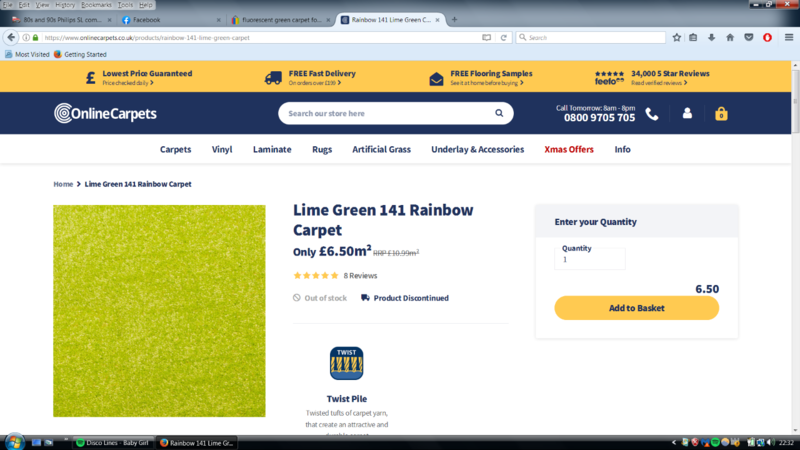Open the Carpets category
800x450 pixels.
pyautogui.click(x=176, y=149)
